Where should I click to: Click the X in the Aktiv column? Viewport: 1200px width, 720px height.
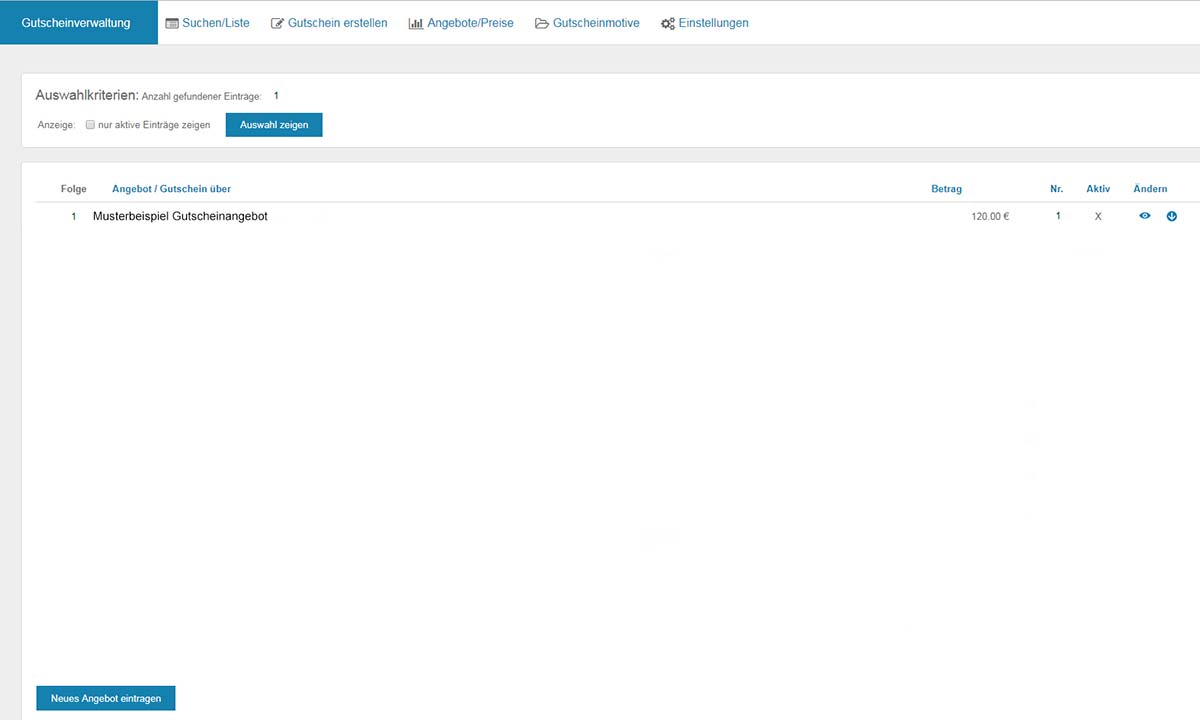[x=1098, y=216]
